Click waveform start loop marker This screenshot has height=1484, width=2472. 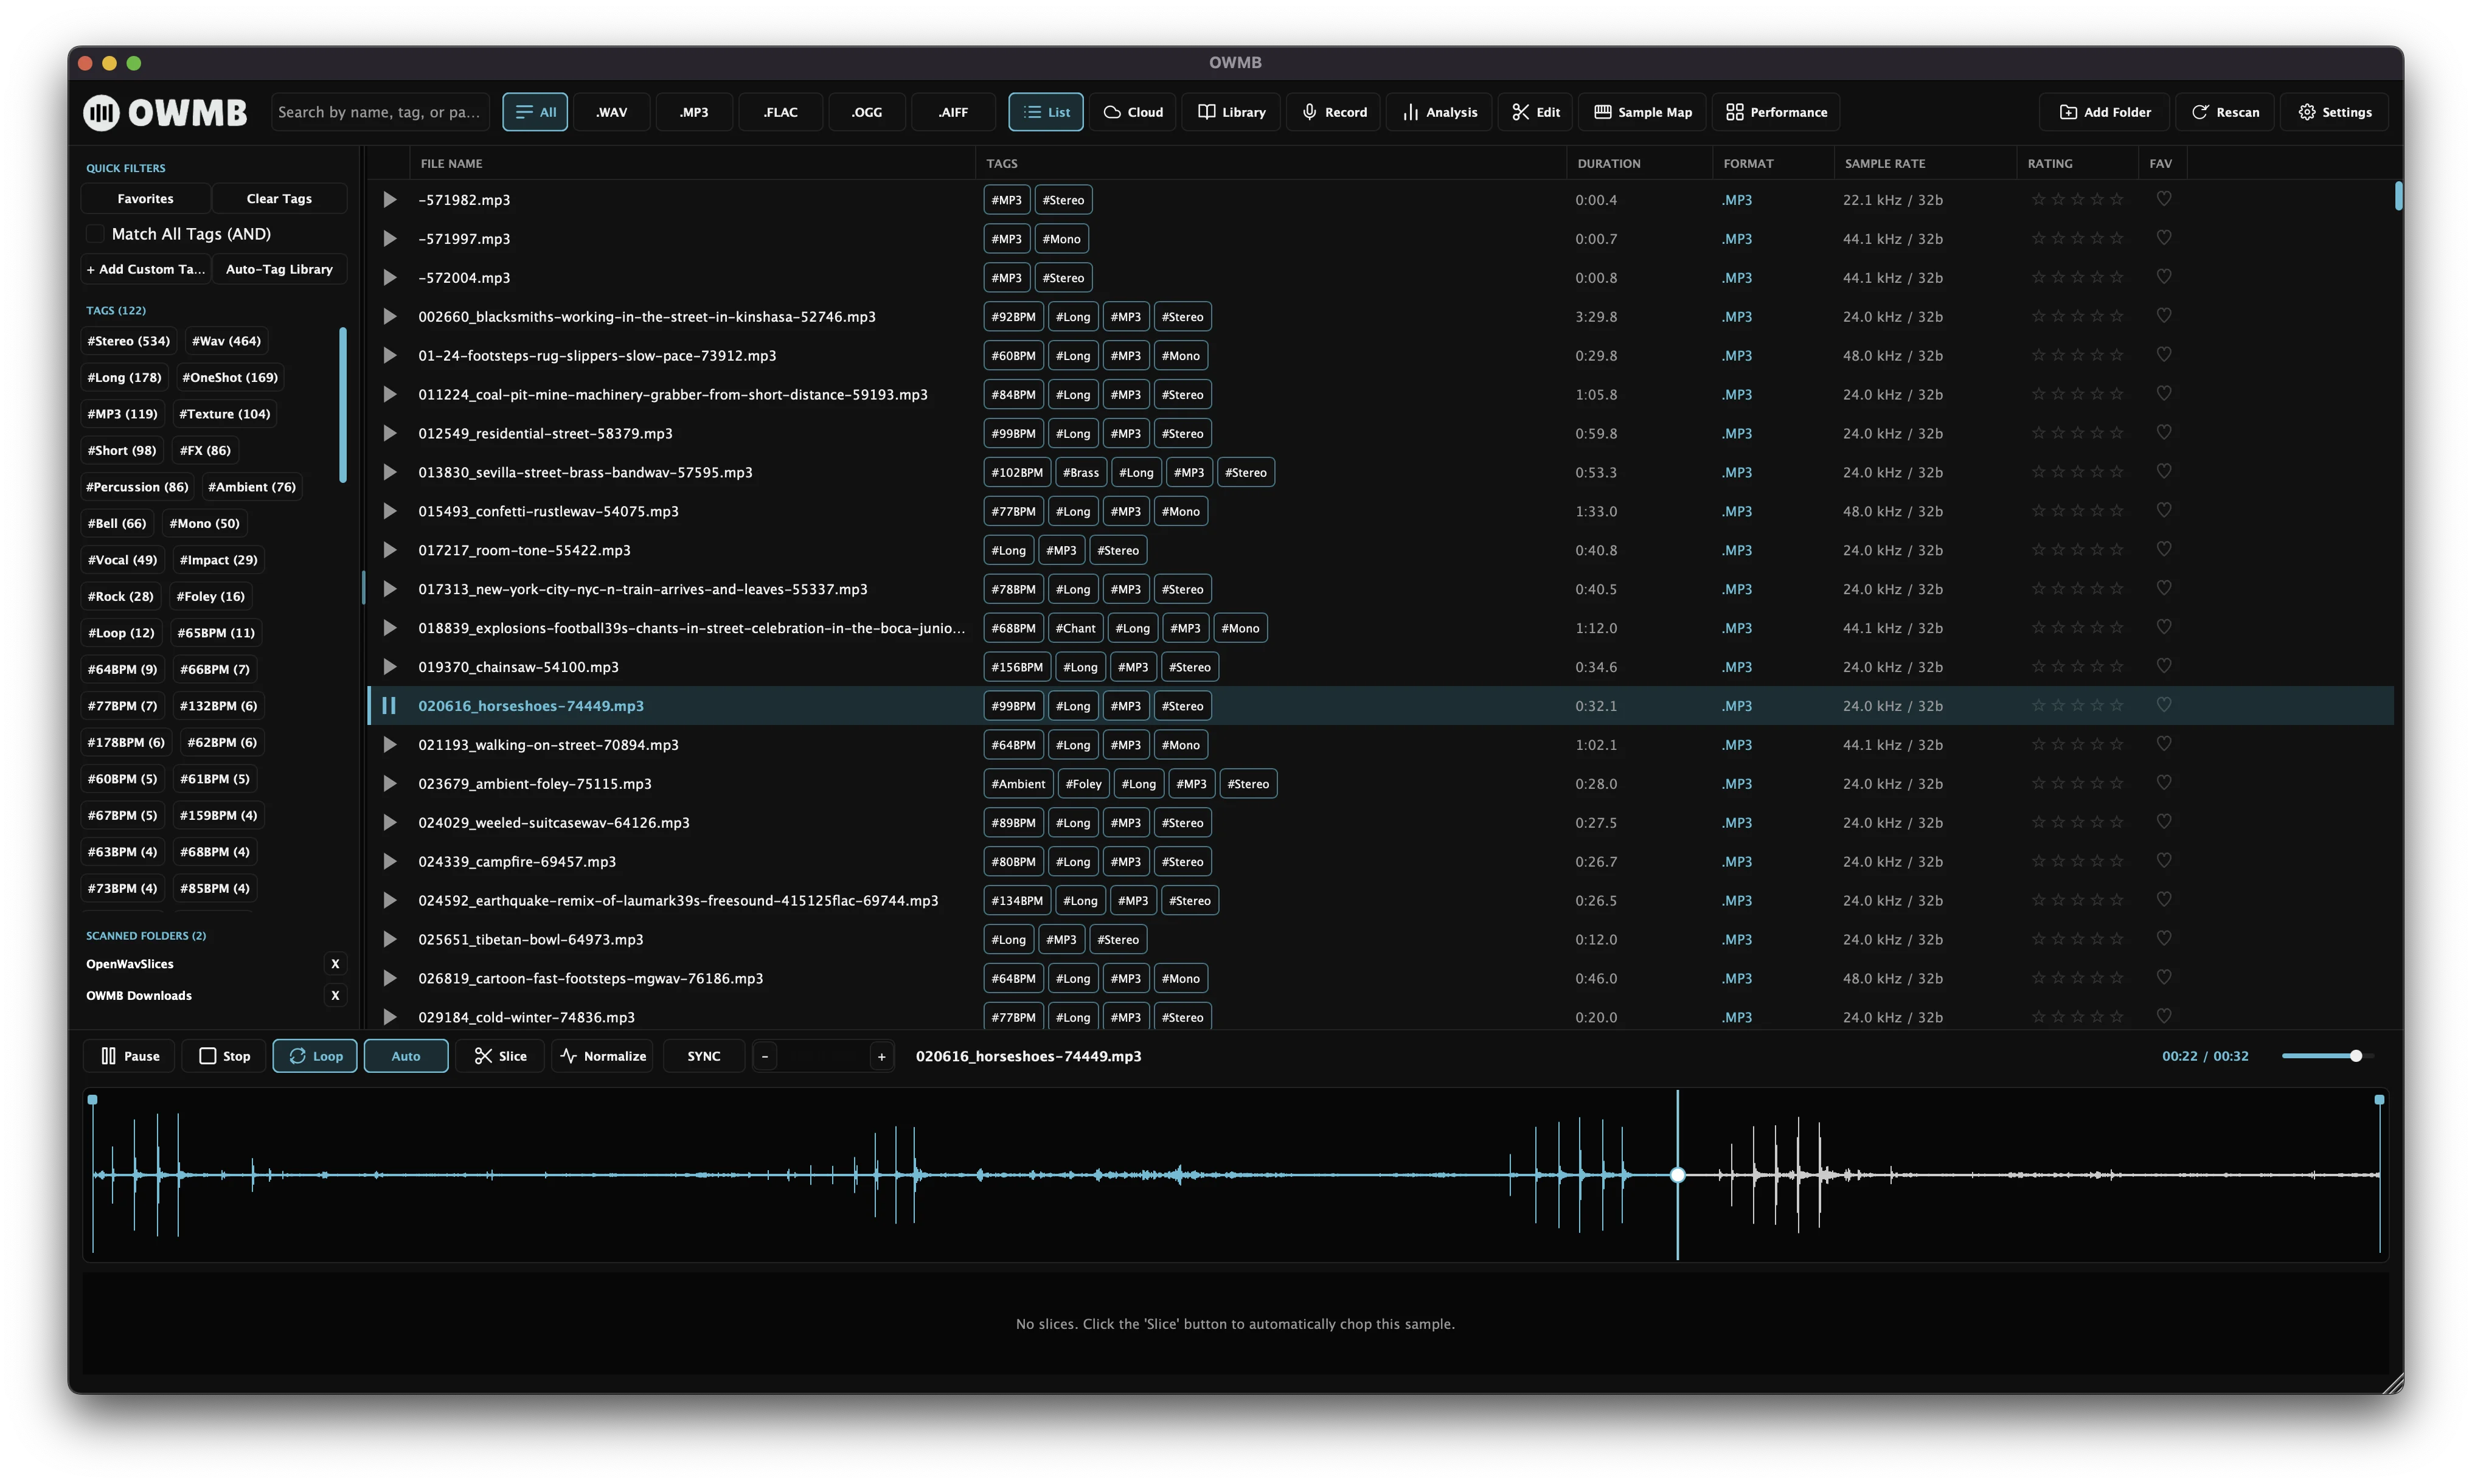click(93, 1100)
